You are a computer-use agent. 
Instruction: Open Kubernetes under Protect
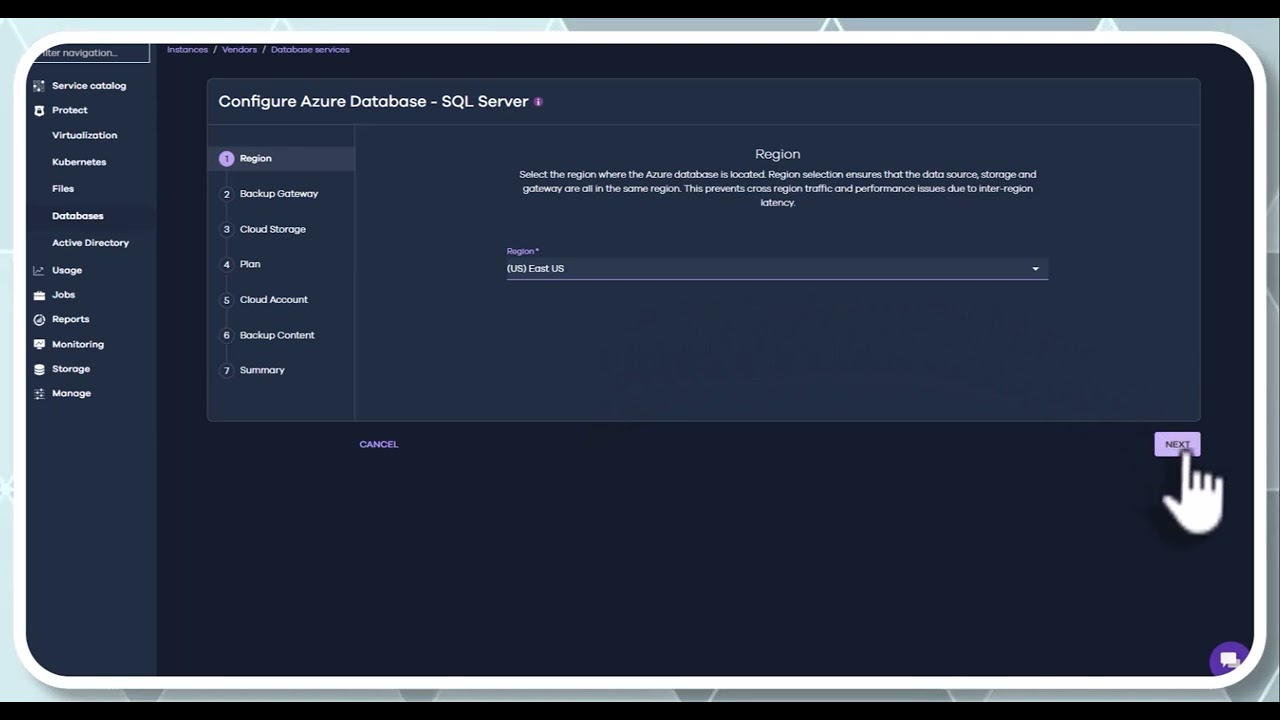[x=79, y=162]
